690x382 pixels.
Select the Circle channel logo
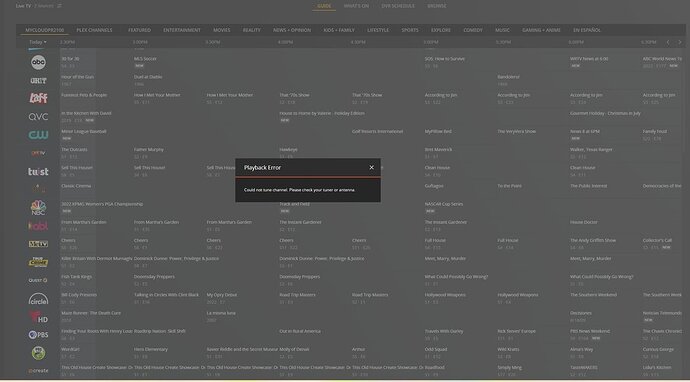(x=38, y=299)
